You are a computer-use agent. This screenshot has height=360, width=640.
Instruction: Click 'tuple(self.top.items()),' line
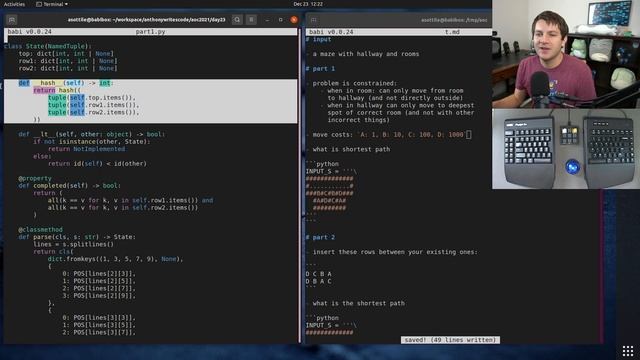[x=92, y=98]
